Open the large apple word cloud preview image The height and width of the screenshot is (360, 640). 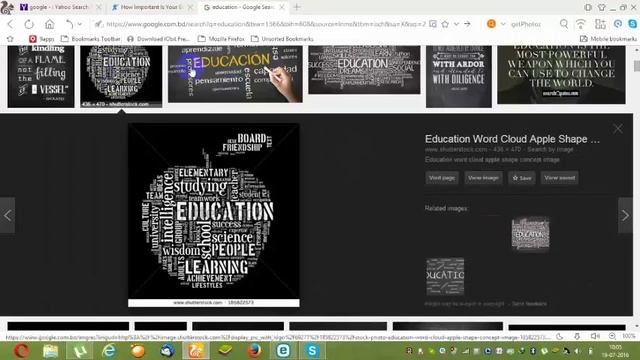(x=213, y=215)
